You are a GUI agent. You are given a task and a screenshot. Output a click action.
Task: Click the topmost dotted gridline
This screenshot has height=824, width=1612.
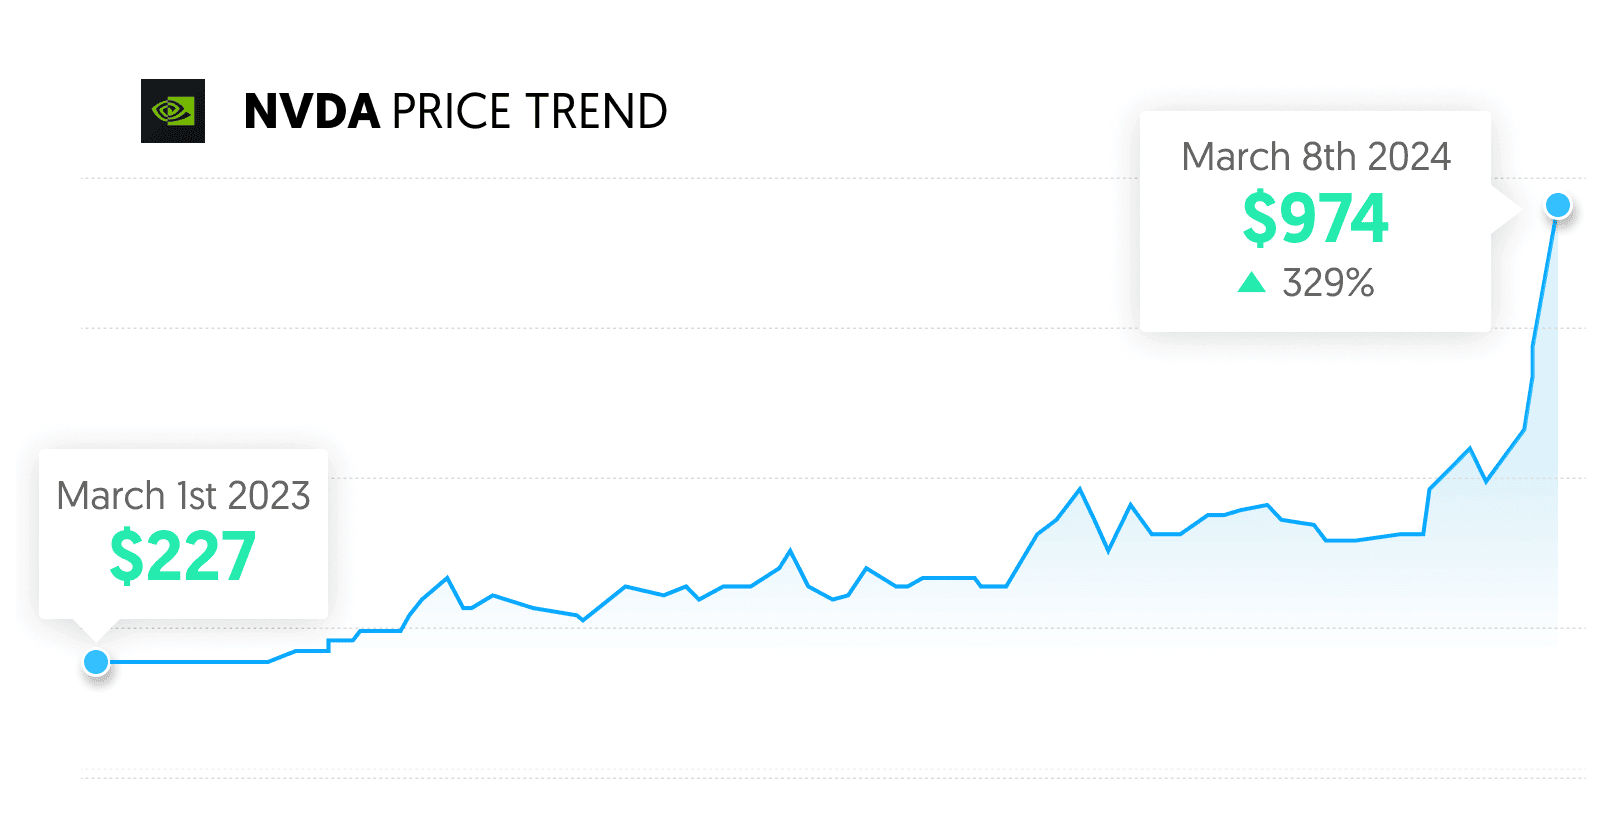click(x=600, y=179)
